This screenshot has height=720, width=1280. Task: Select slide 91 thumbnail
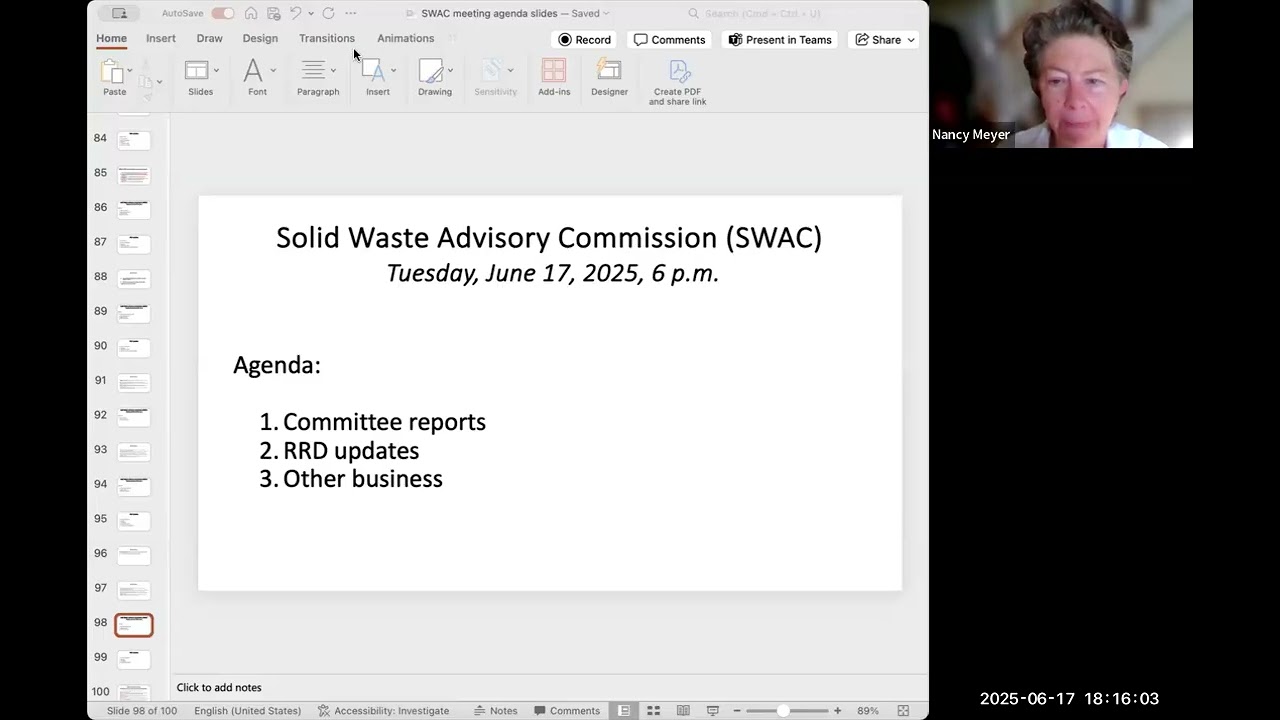(134, 383)
